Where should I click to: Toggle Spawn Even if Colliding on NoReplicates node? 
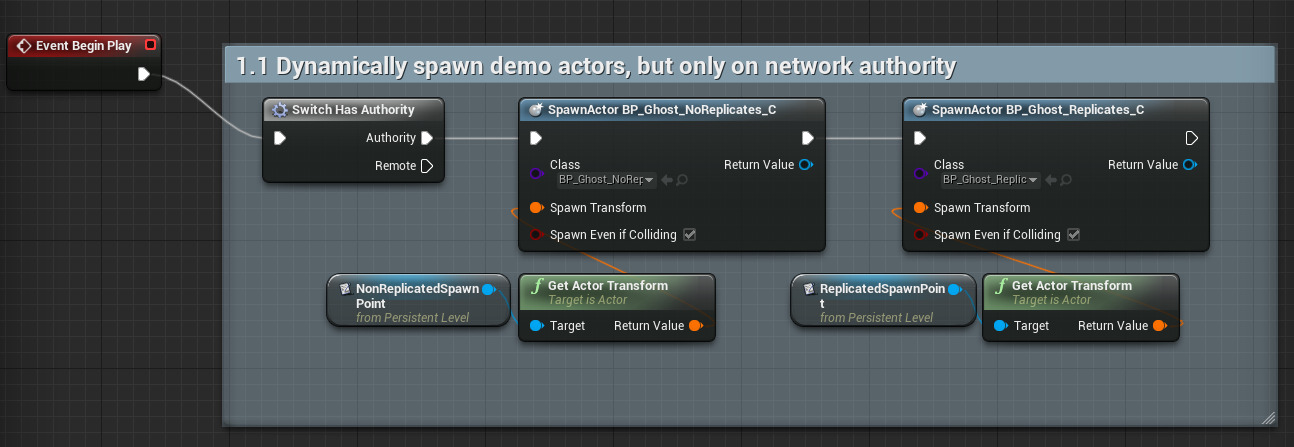pos(689,235)
